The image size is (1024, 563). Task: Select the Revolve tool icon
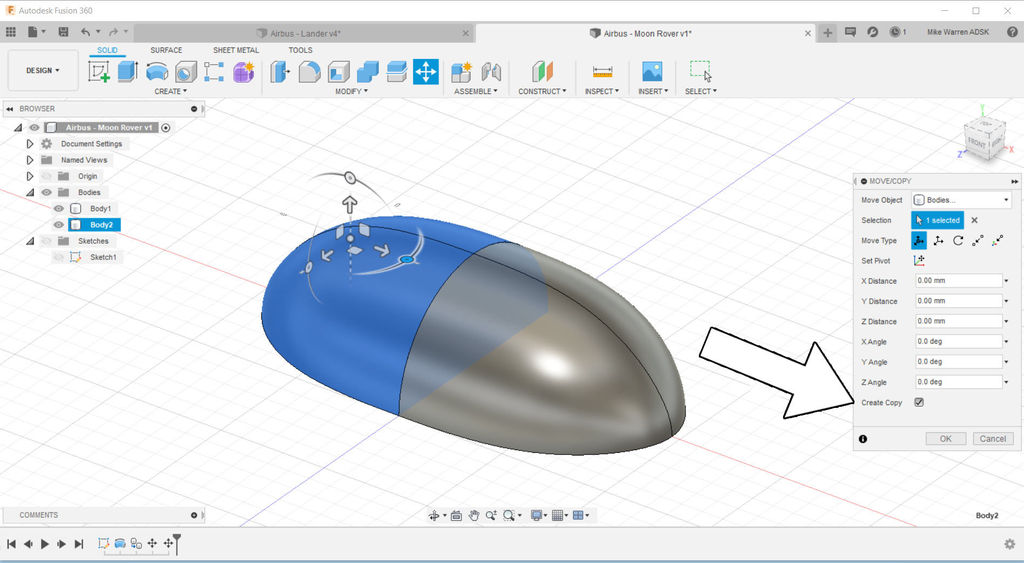(157, 71)
